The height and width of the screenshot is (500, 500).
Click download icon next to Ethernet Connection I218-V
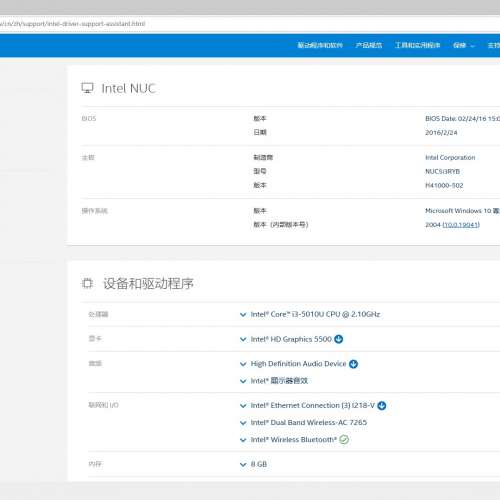pyautogui.click(x=382, y=406)
